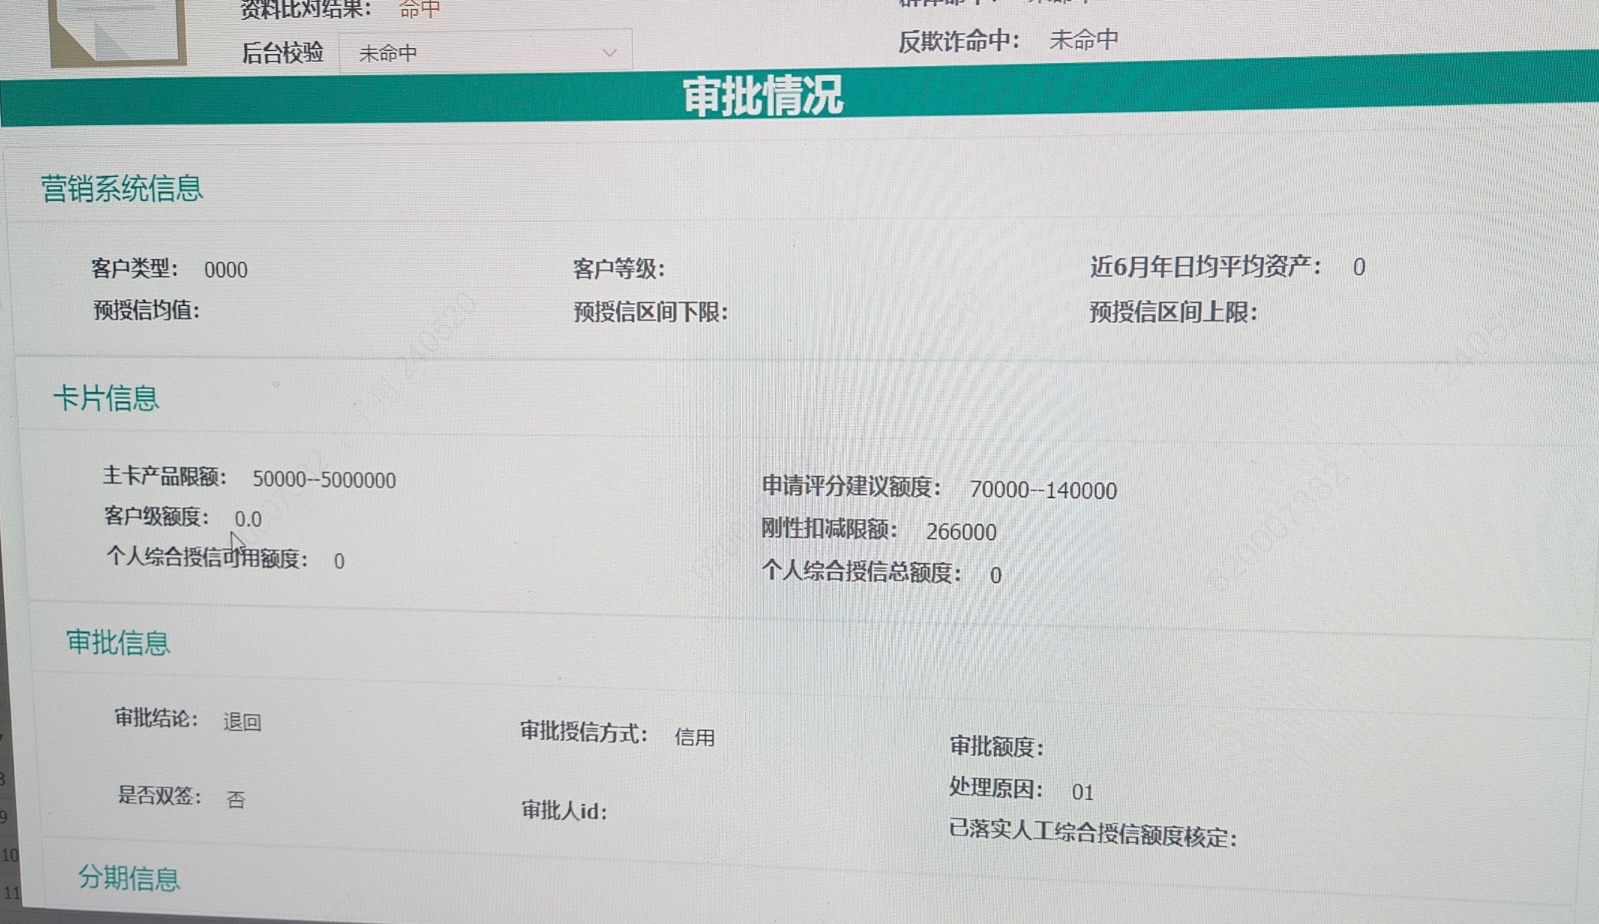Select the 客户级额度 value 0.0
This screenshot has width=1599, height=924.
coord(248,519)
